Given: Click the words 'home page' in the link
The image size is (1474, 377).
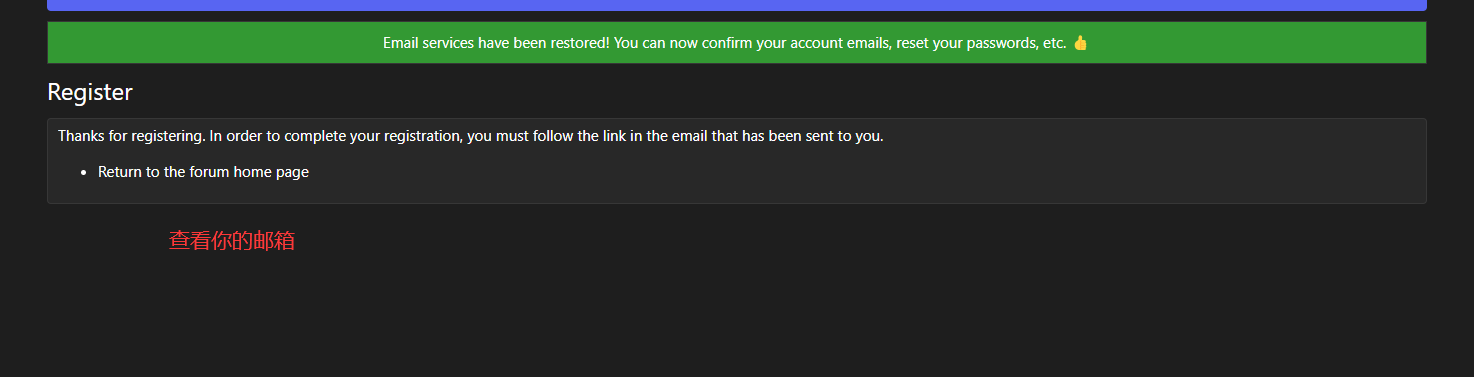Looking at the screenshot, I should [x=272, y=172].
